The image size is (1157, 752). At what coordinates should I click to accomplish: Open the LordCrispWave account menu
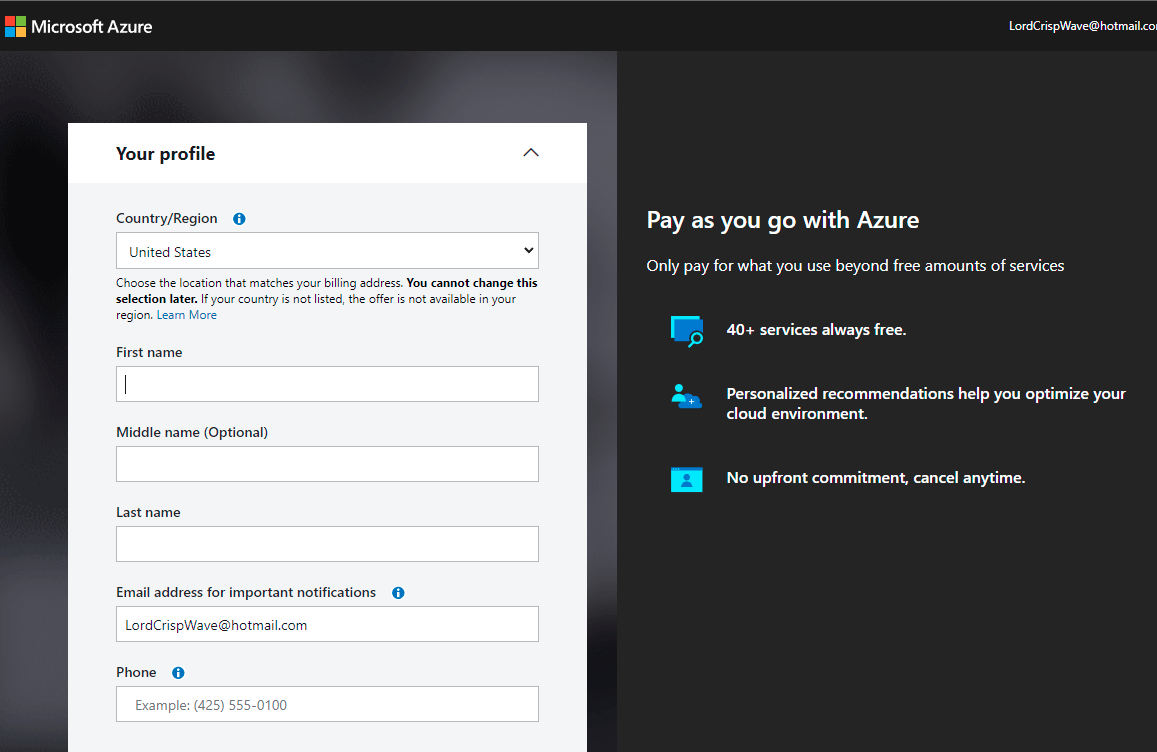tap(1082, 26)
